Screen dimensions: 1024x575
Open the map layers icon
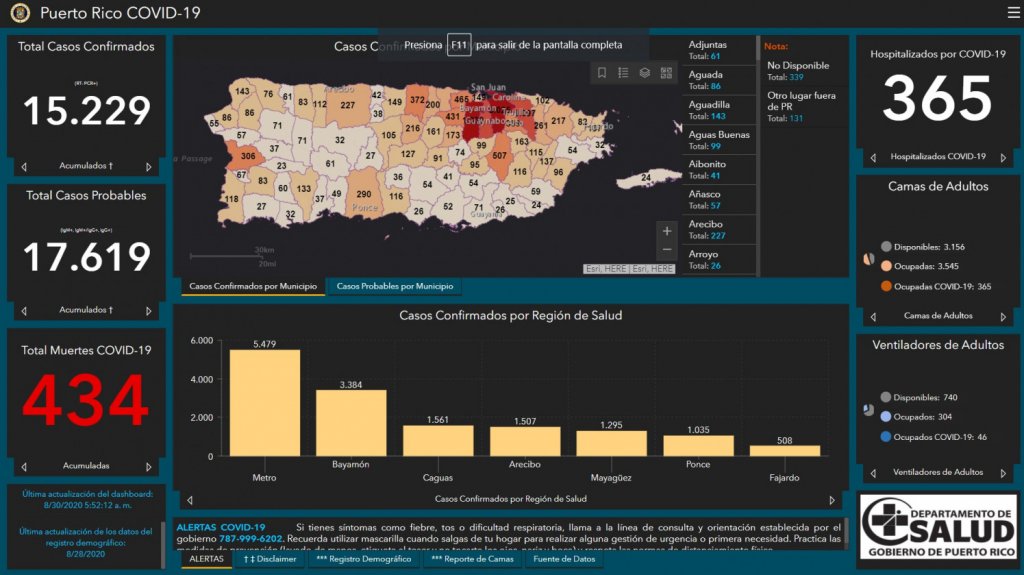pos(645,73)
